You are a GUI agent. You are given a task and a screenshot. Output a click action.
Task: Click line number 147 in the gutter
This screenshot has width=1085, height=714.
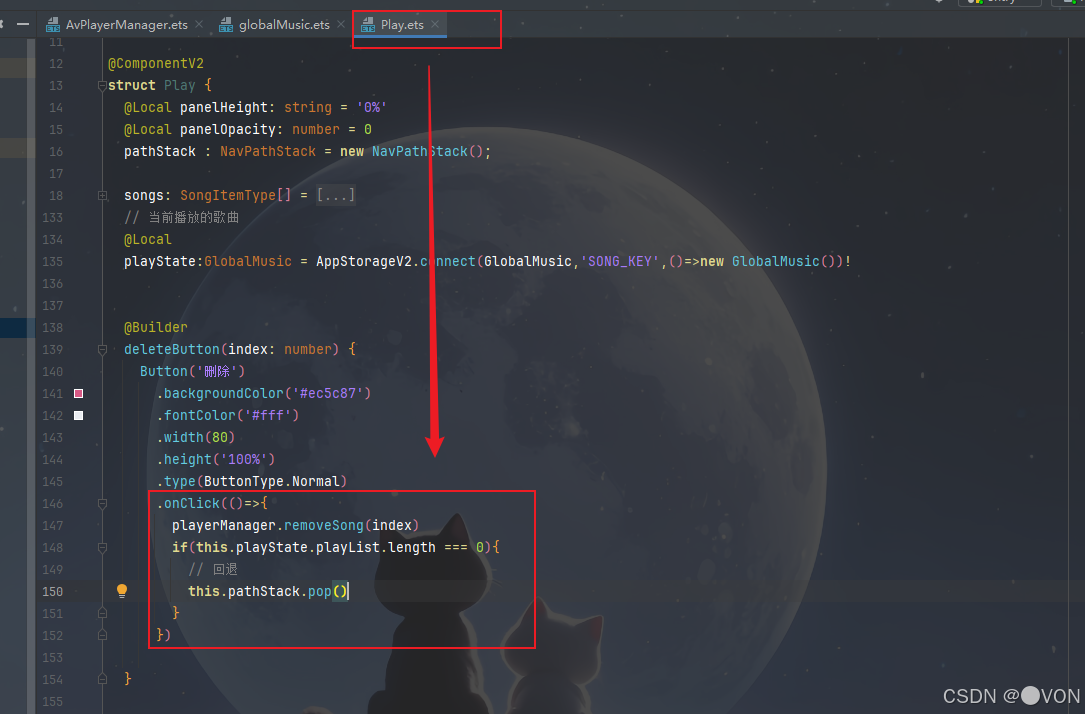53,526
